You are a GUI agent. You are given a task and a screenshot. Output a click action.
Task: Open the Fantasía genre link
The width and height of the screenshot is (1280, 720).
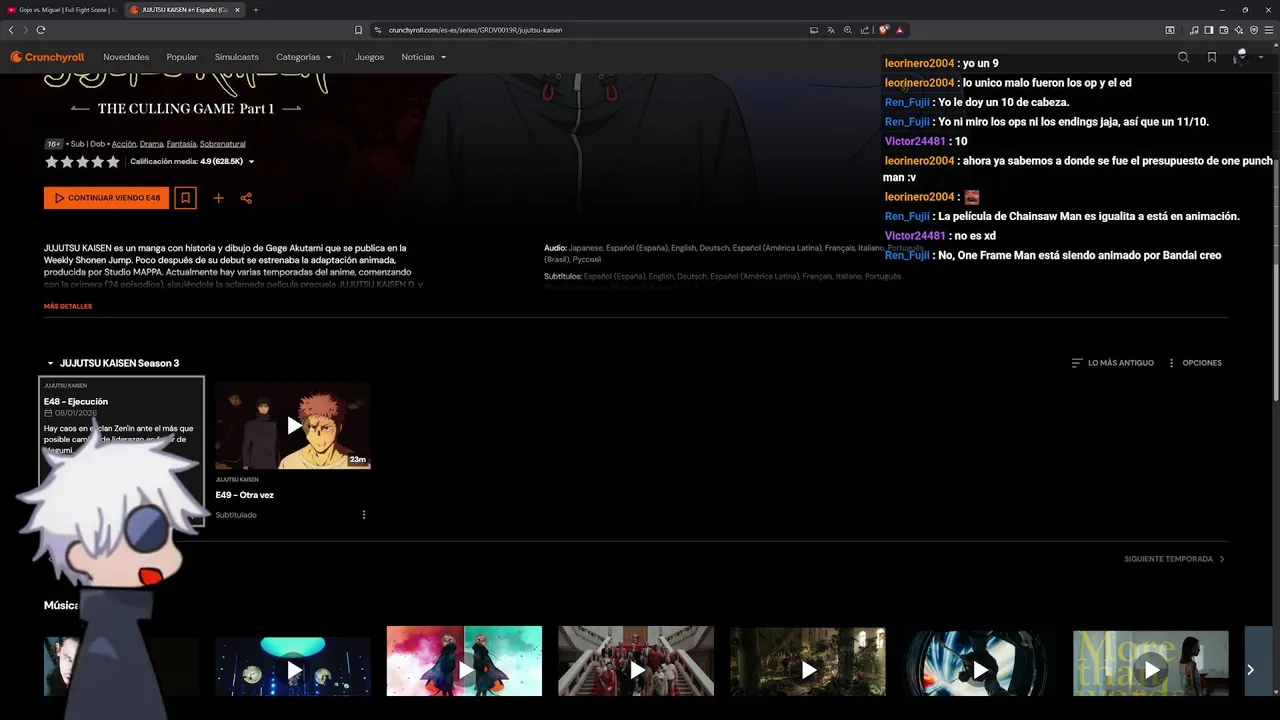[181, 144]
